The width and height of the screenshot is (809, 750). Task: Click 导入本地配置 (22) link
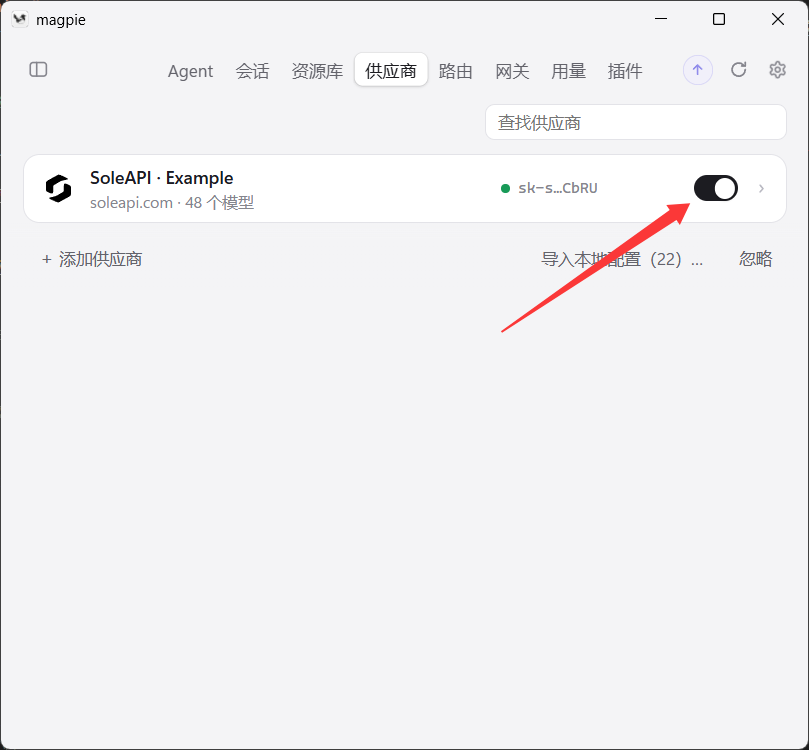click(622, 259)
